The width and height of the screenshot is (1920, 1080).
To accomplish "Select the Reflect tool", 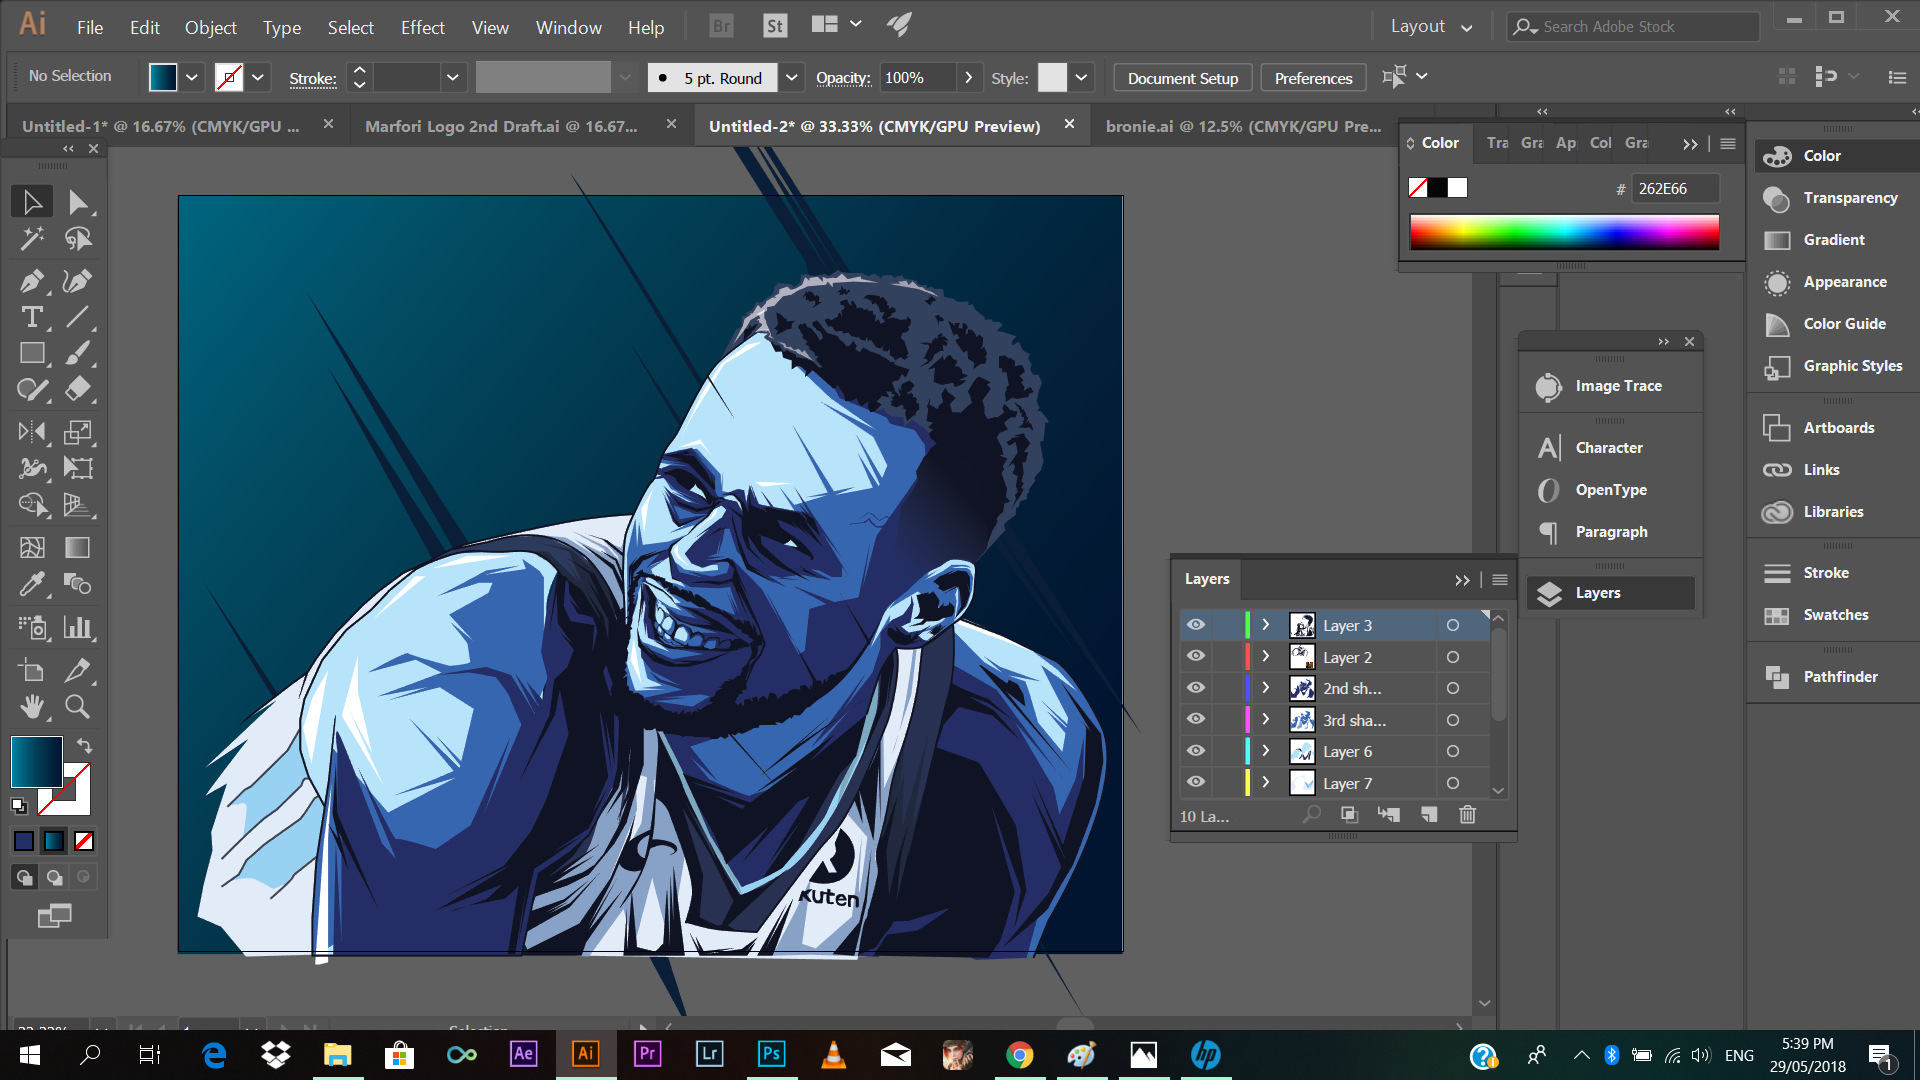I will pyautogui.click(x=32, y=432).
